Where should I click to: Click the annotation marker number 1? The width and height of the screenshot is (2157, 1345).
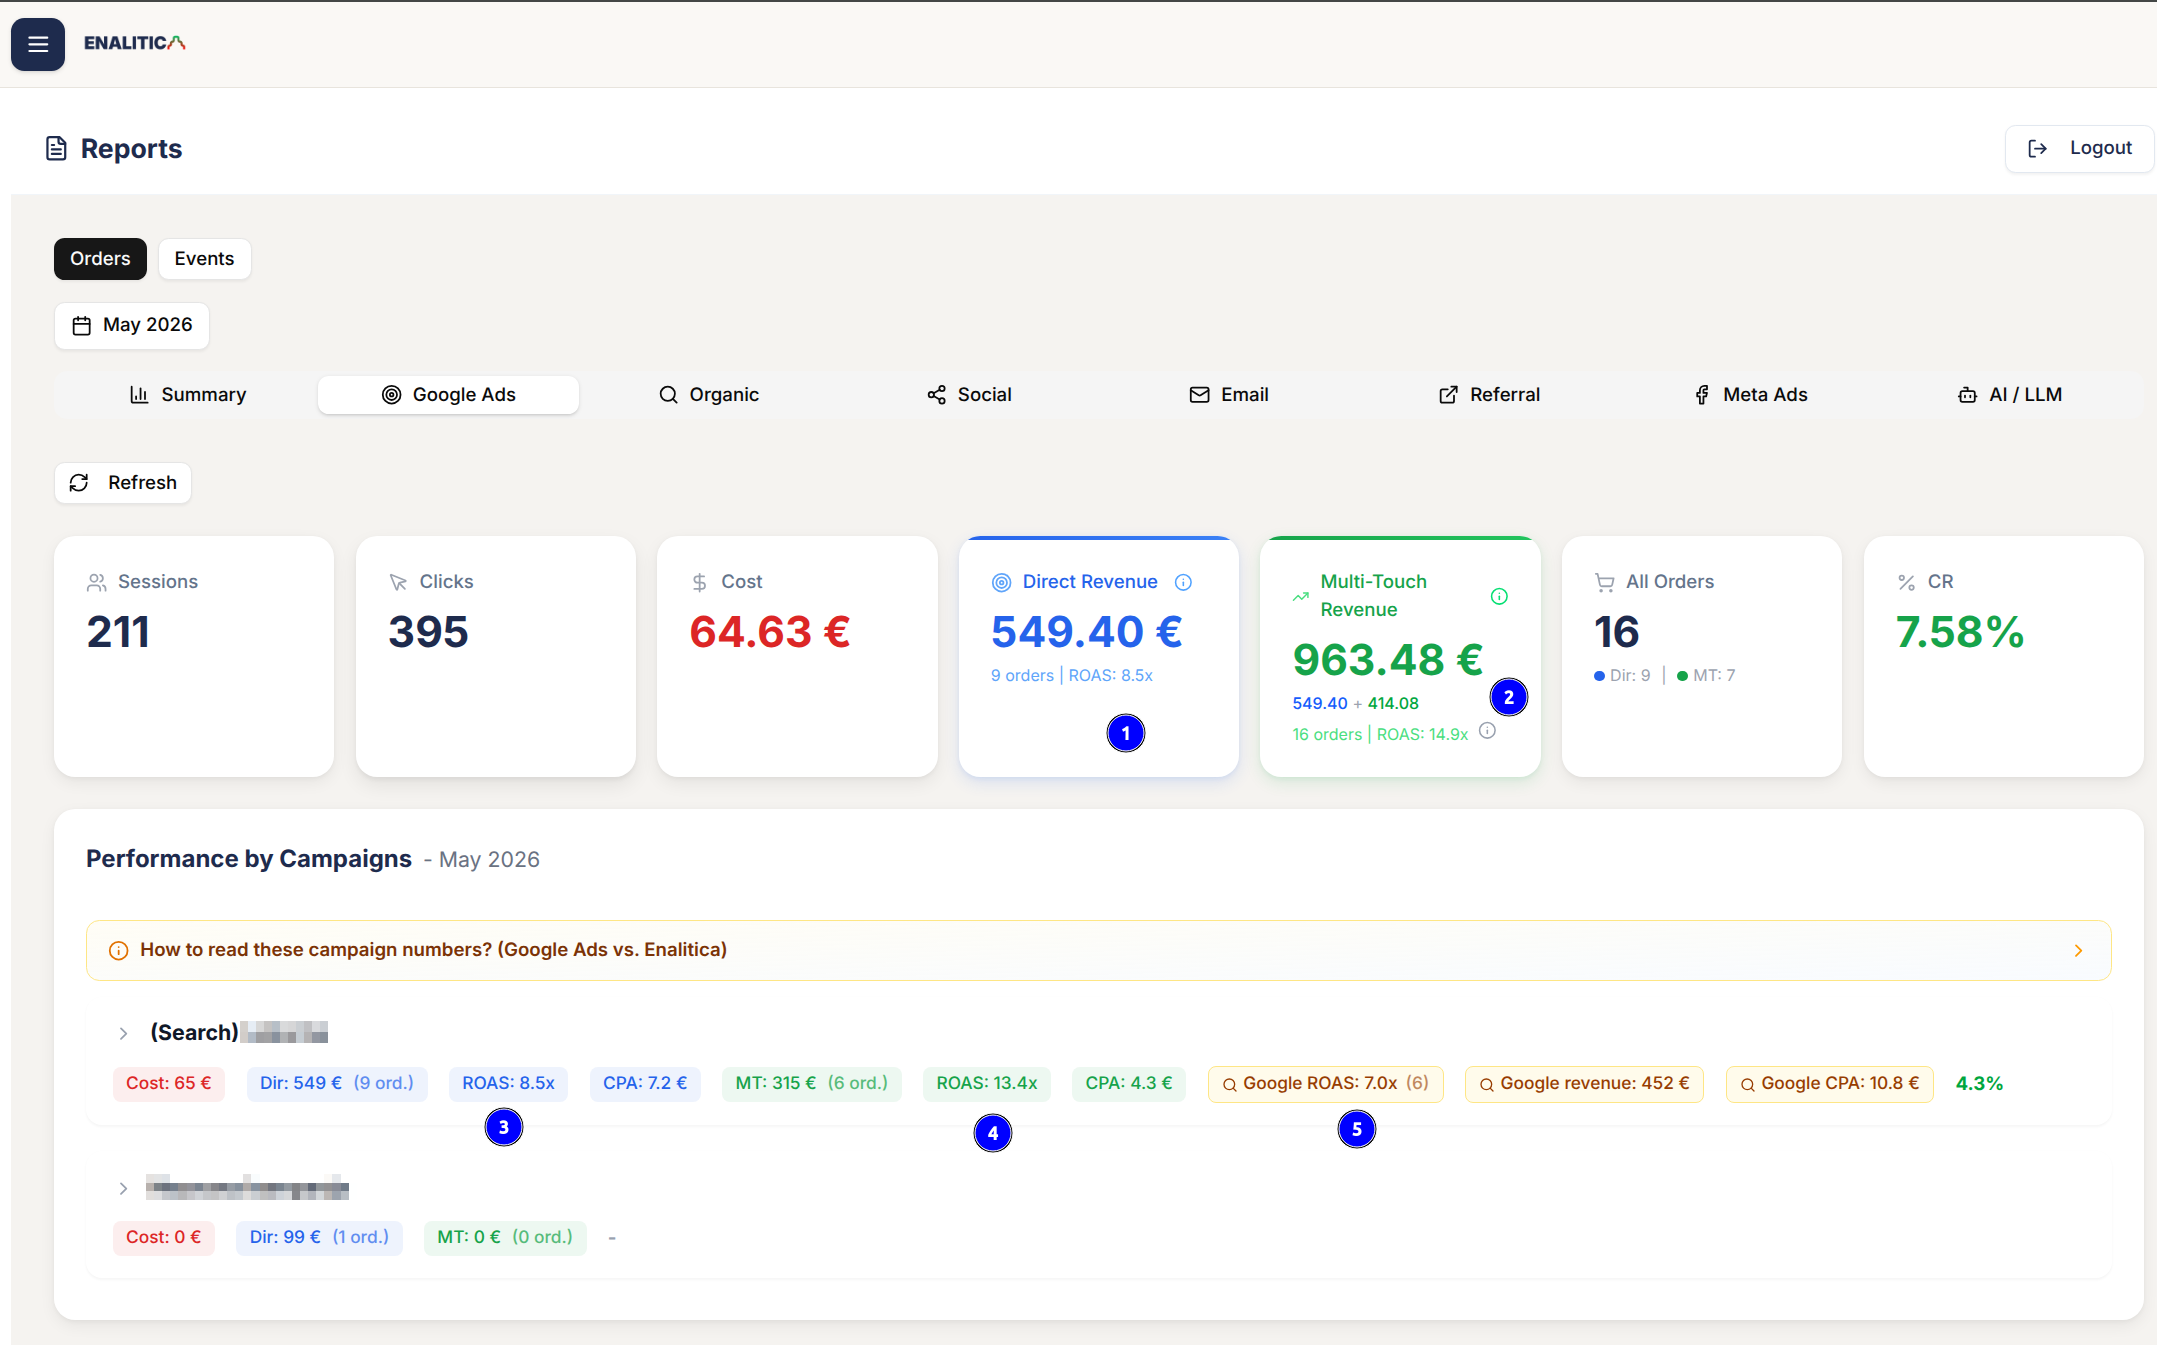coord(1126,733)
